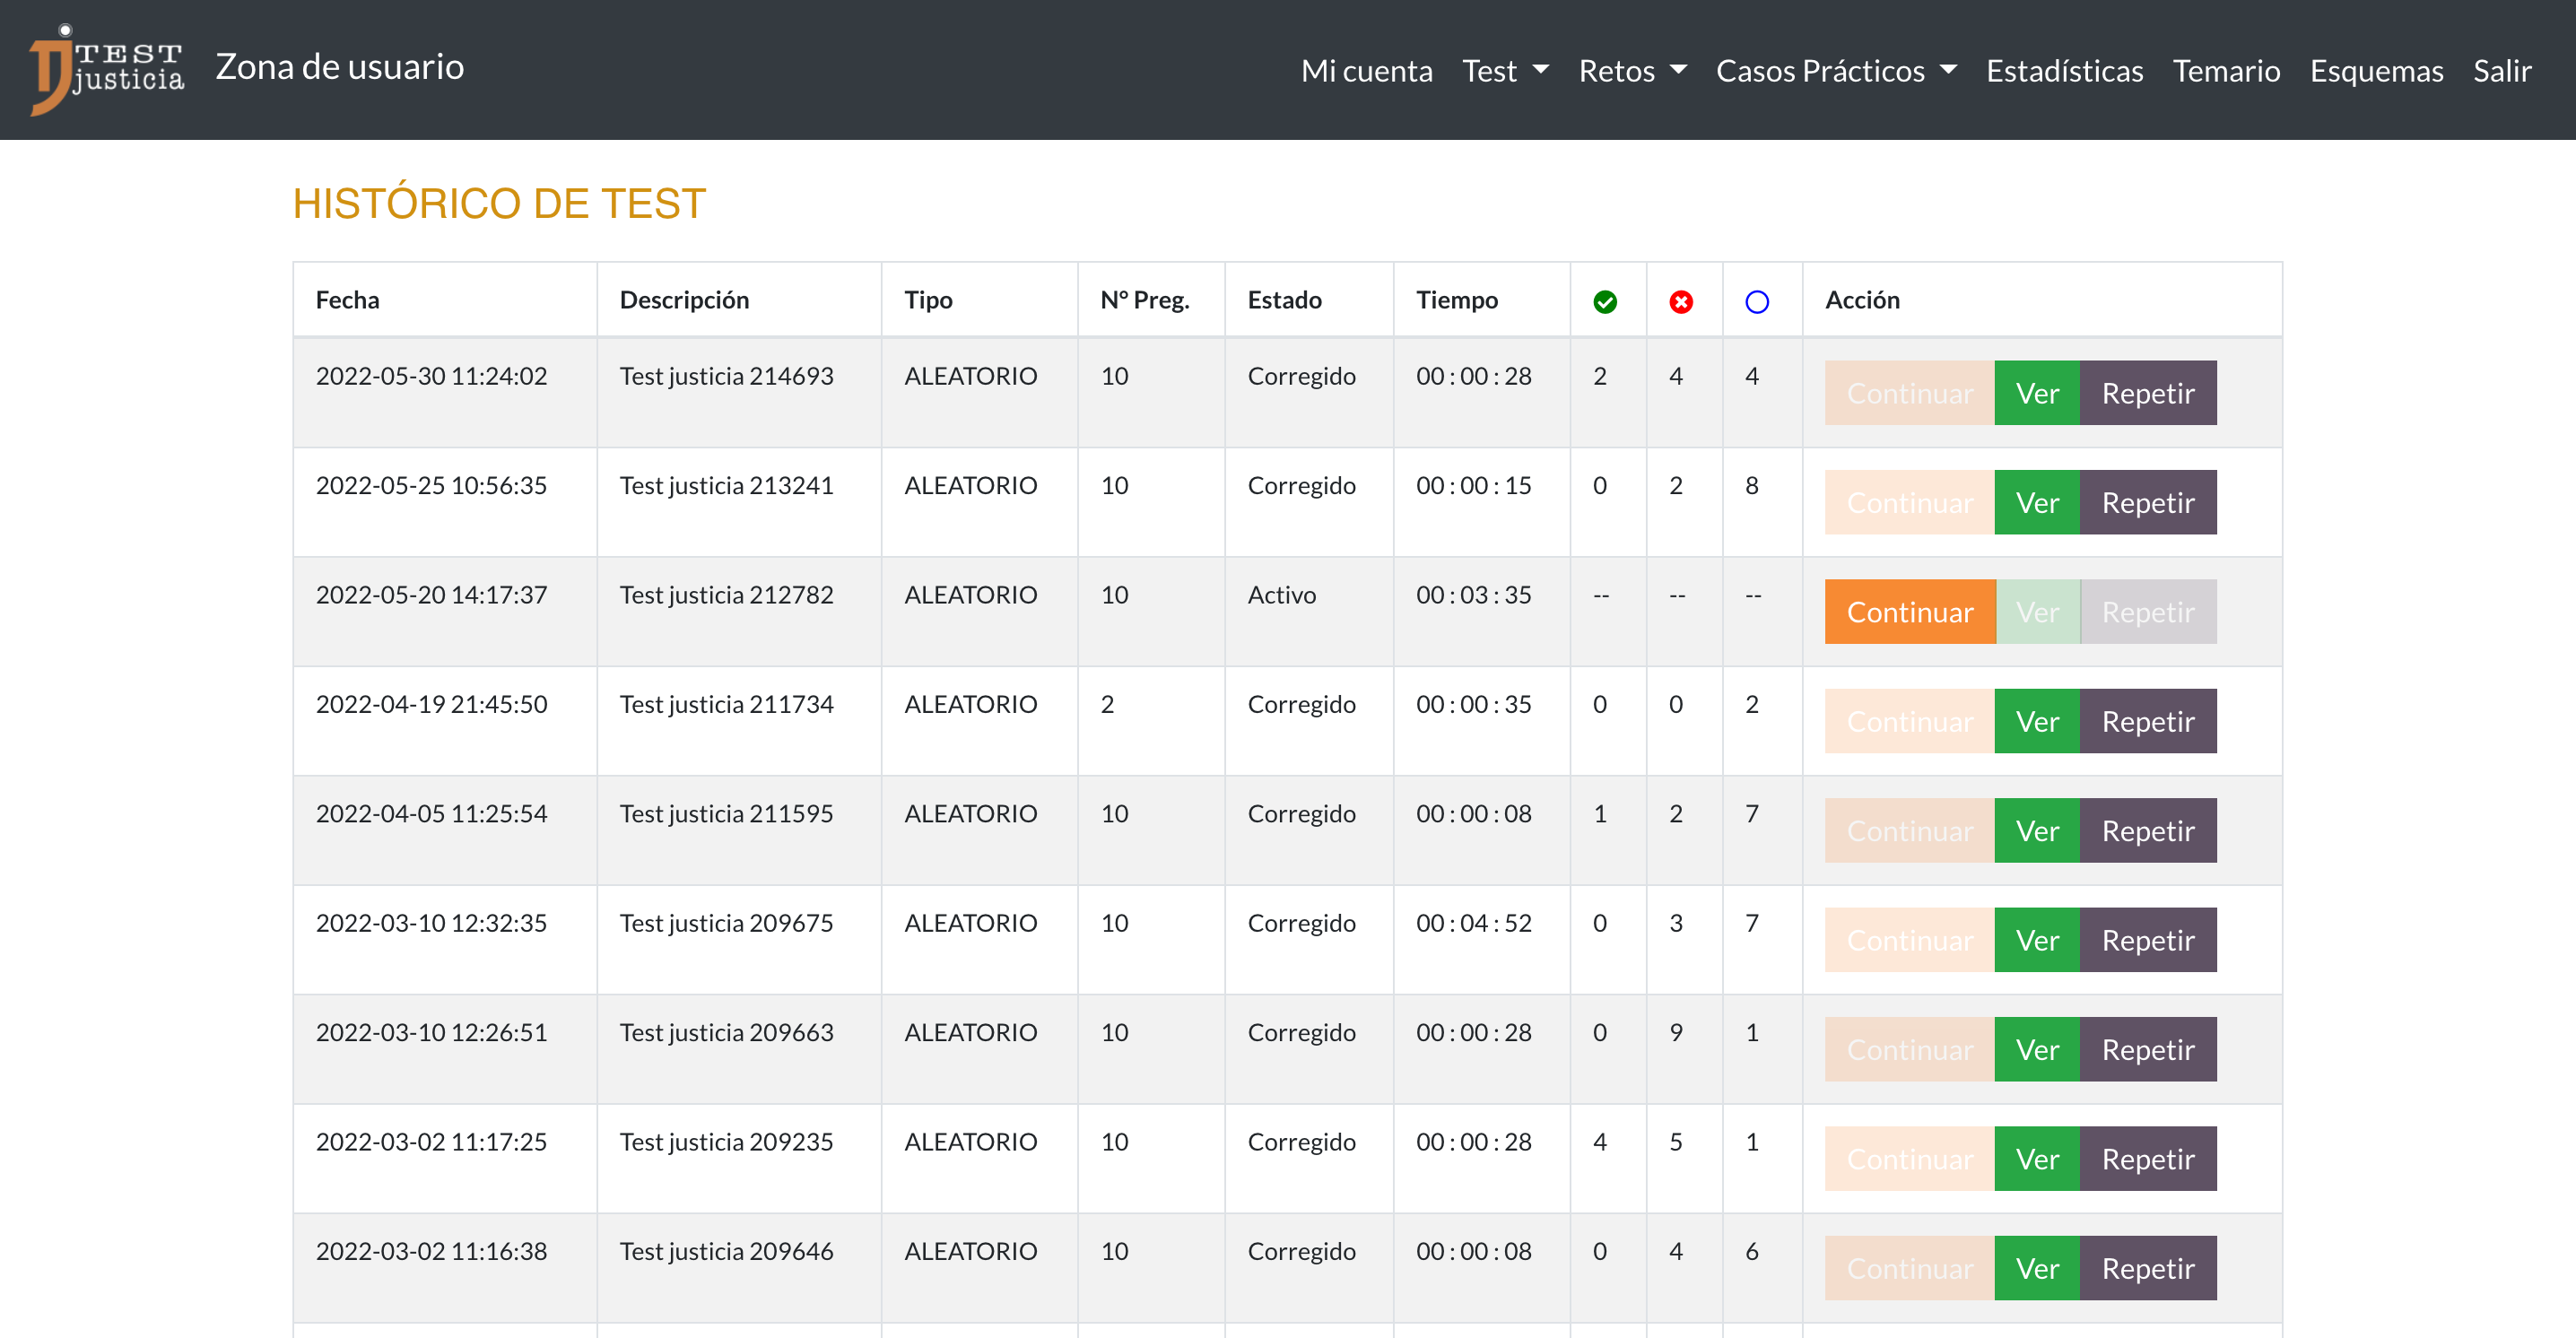
Task: Click faded Continuar for Test justicia 211734
Action: tap(1909, 721)
